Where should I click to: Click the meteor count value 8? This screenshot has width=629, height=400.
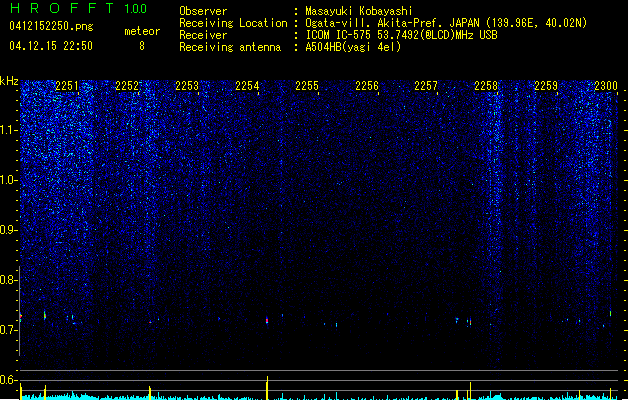pos(142,46)
